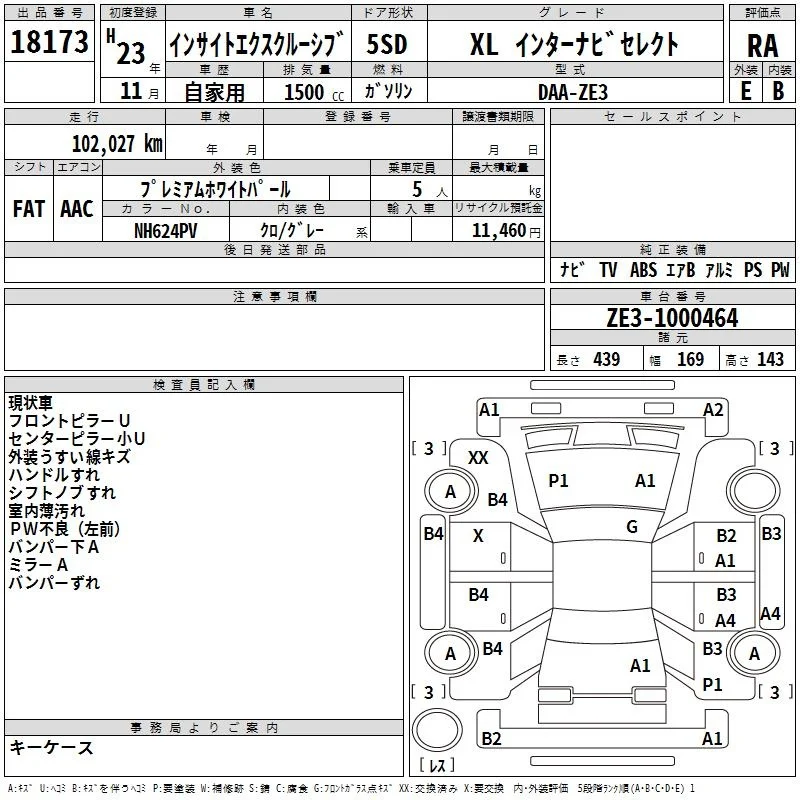
Task: Click the length value 439
Action: 607,359
